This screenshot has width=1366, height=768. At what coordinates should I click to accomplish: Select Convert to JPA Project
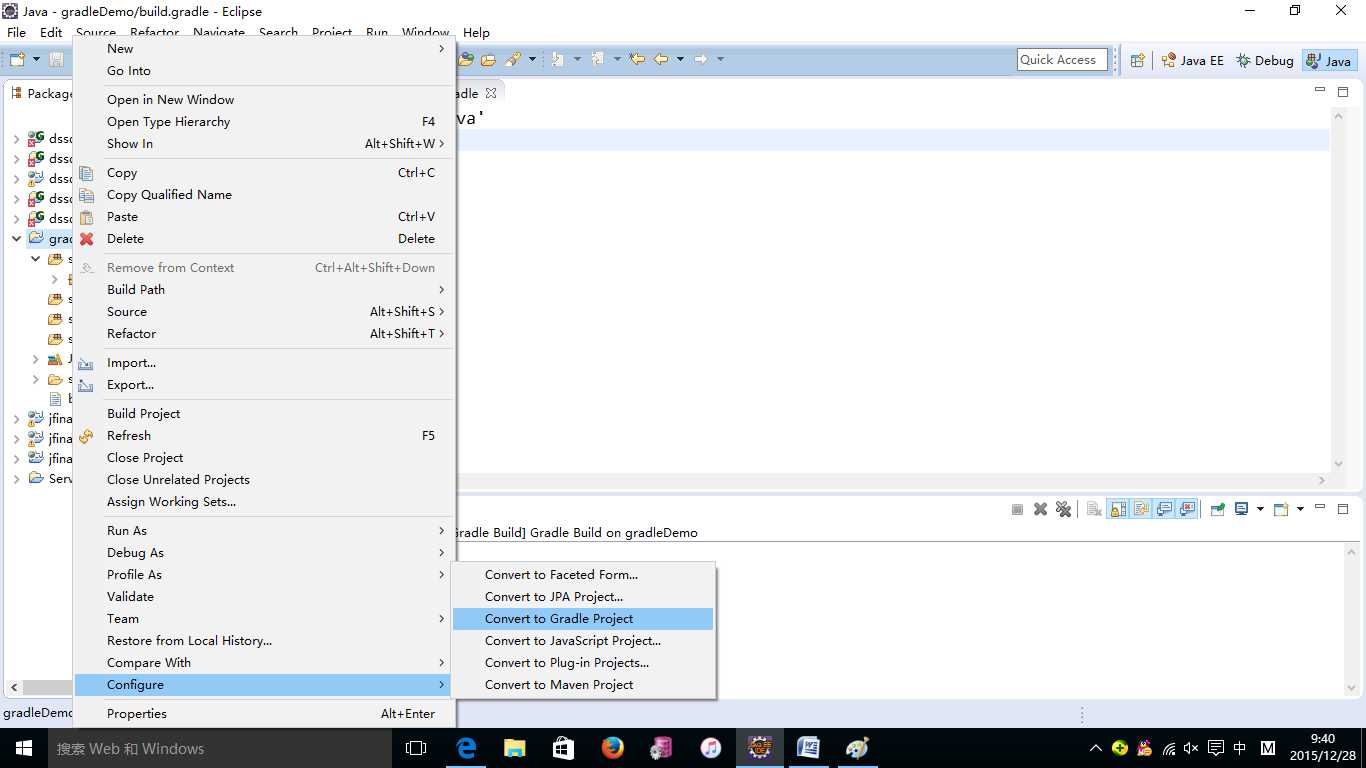583,597
